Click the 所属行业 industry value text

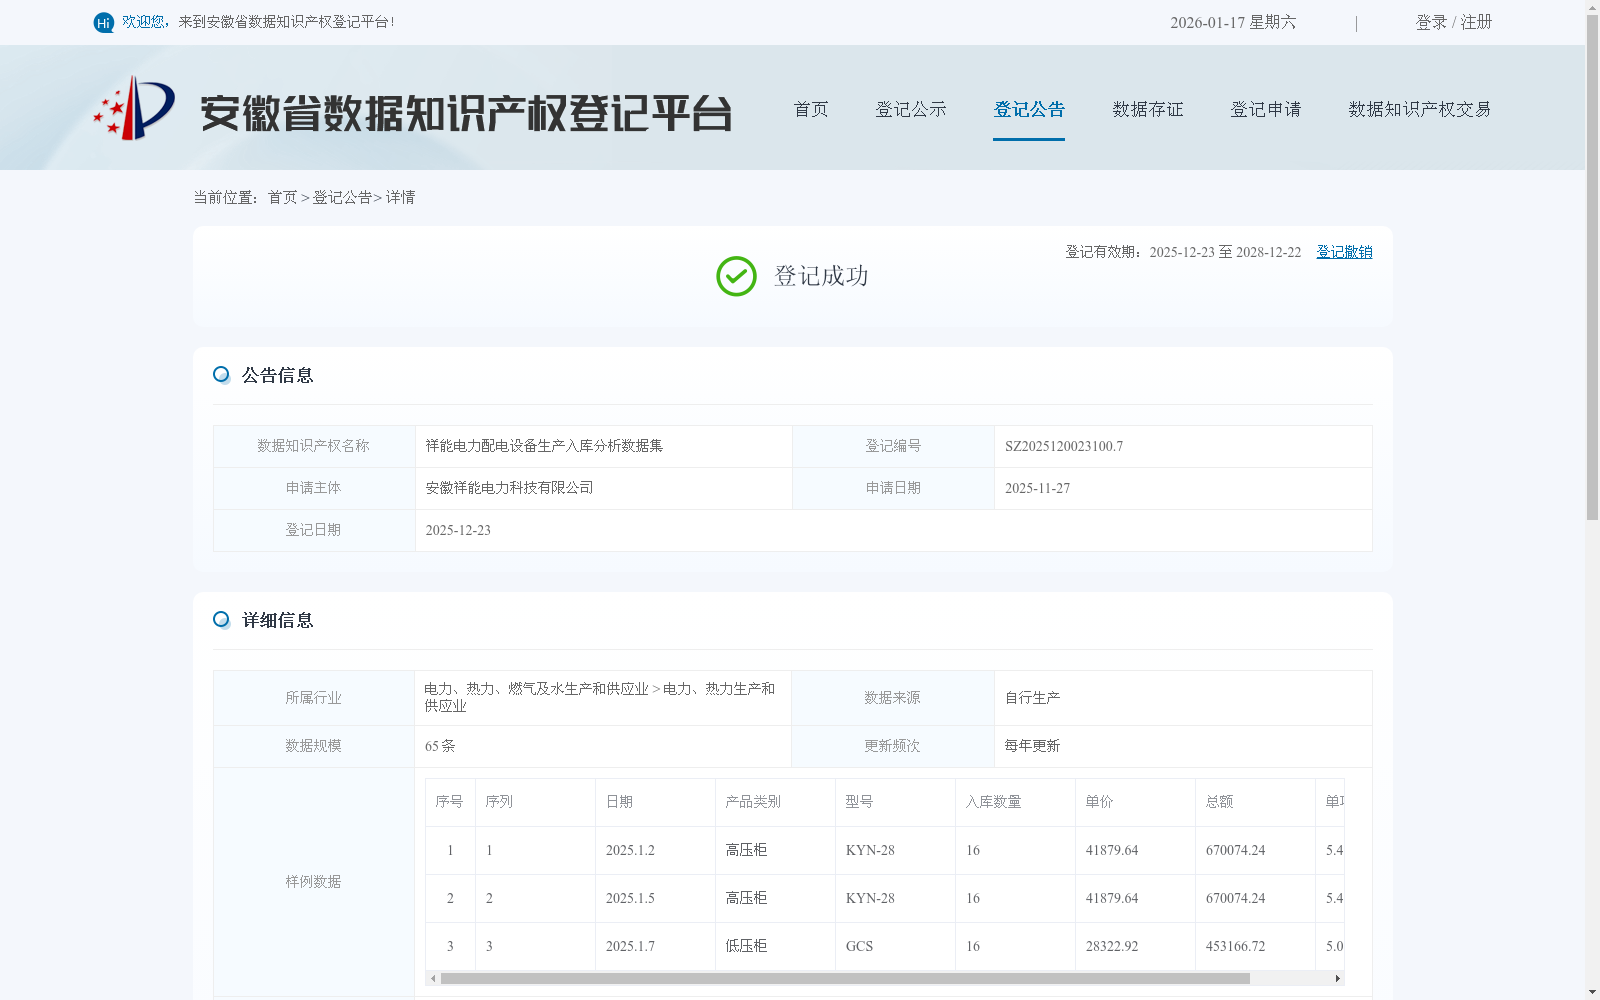coord(600,697)
